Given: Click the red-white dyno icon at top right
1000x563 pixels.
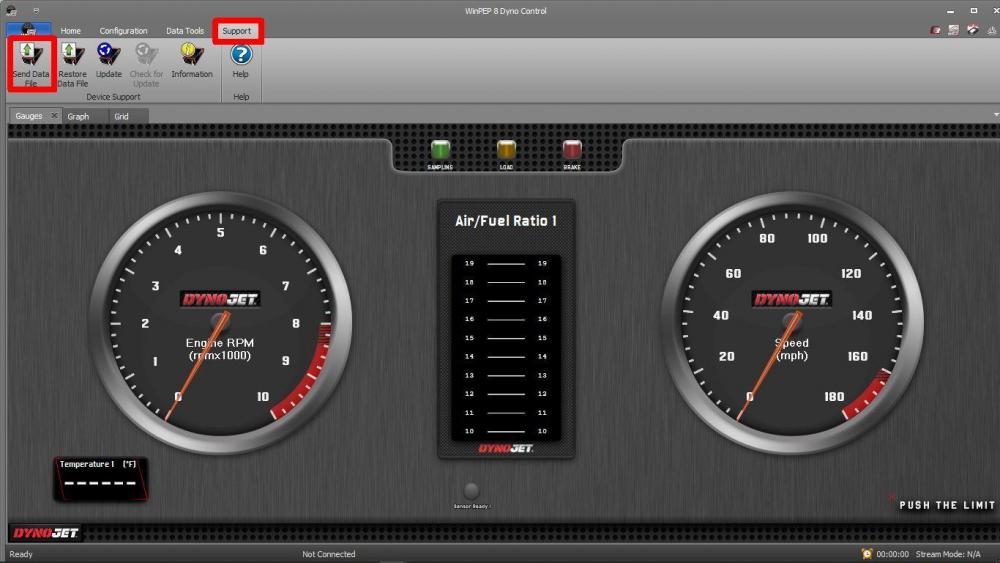Looking at the screenshot, I should (x=973, y=30).
